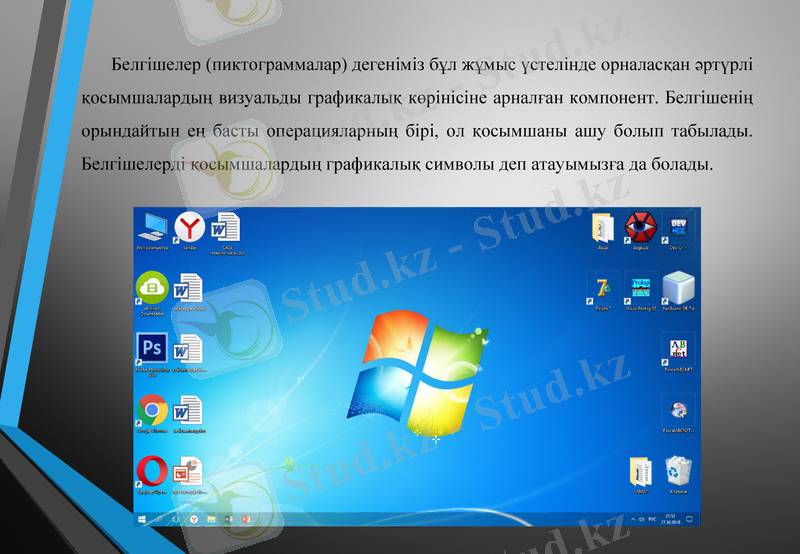Click the volume speaker tray icon
Viewport: 800px width, 554px height.
(x=642, y=519)
